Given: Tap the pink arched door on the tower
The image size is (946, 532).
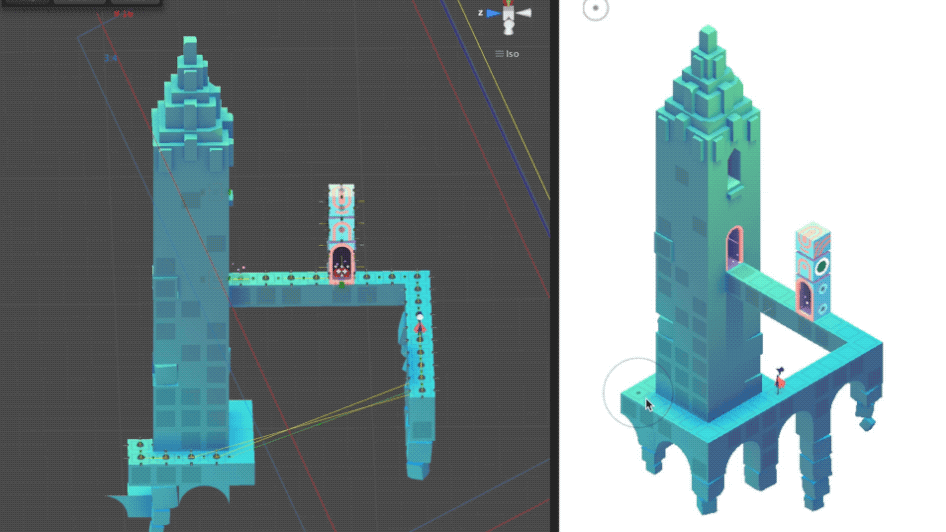Looking at the screenshot, I should click(x=735, y=251).
